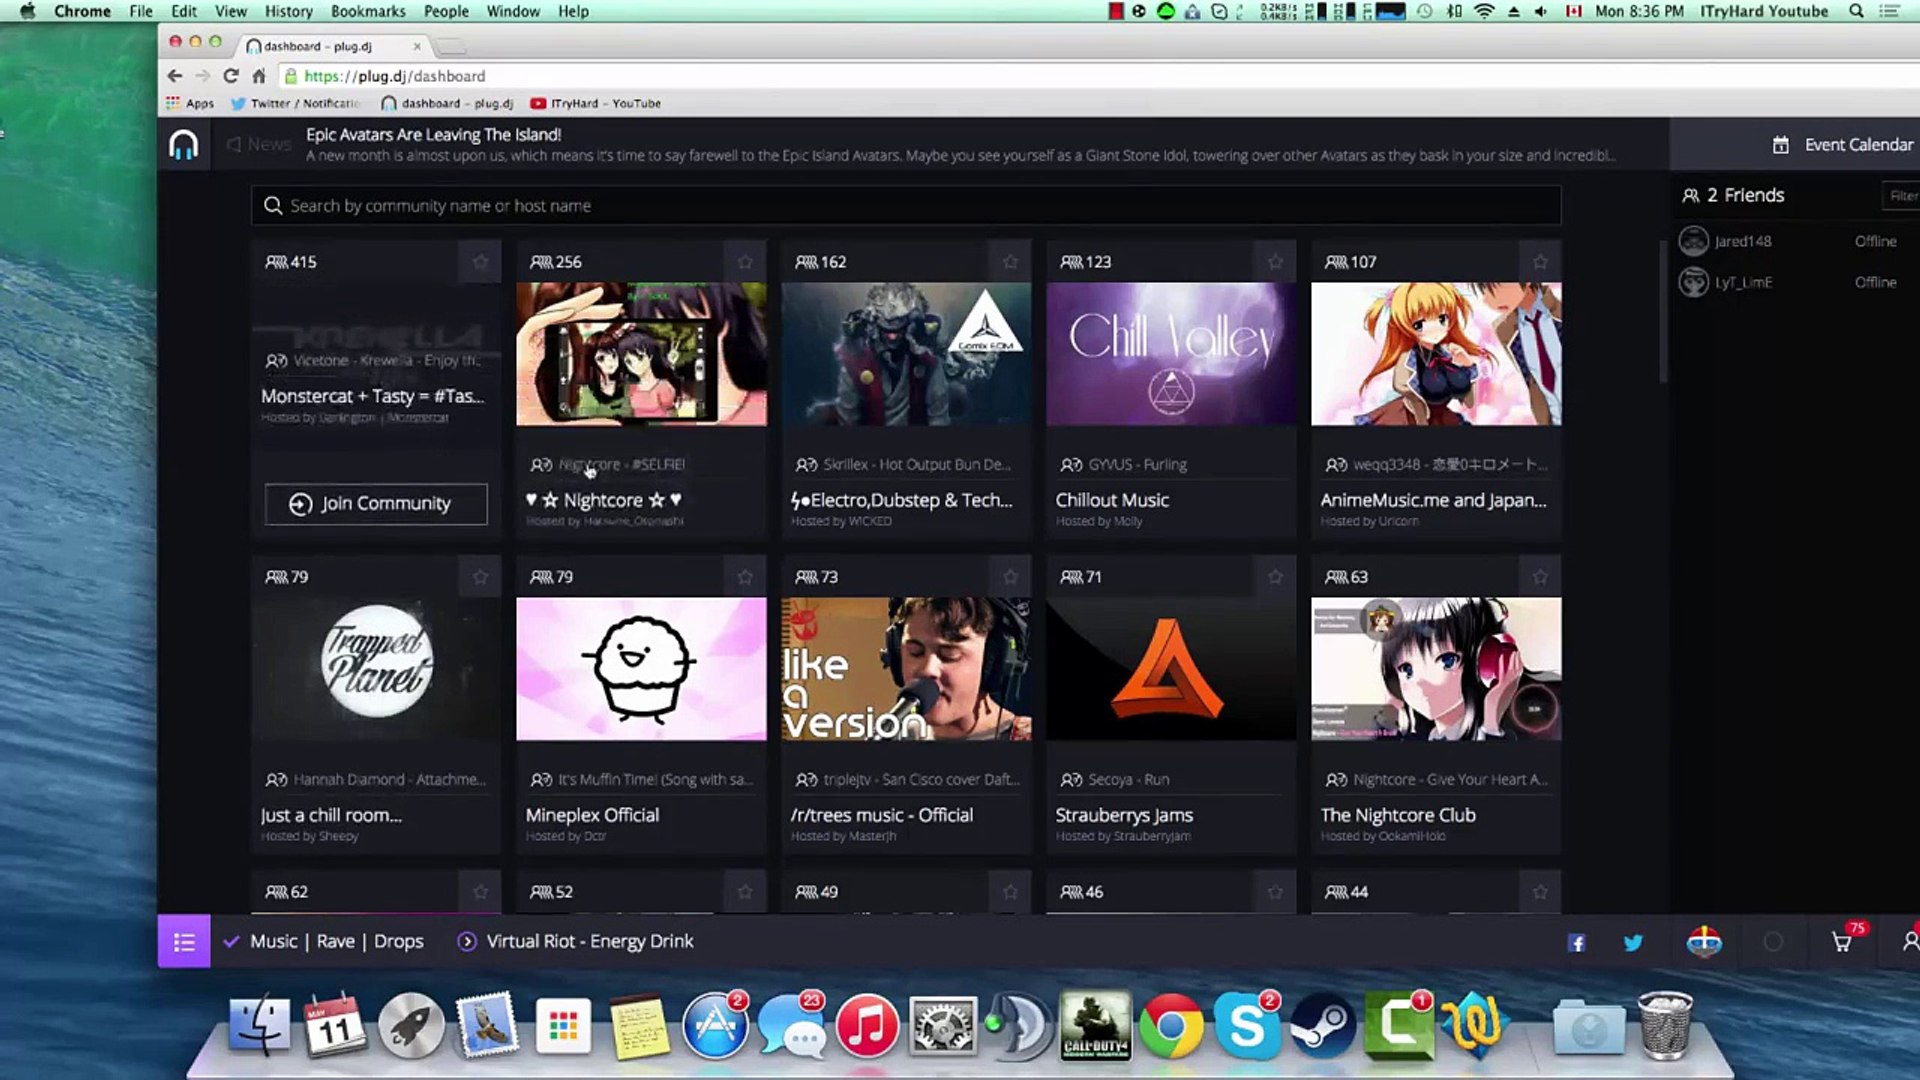Open the App Store in the Dock

tap(715, 1026)
